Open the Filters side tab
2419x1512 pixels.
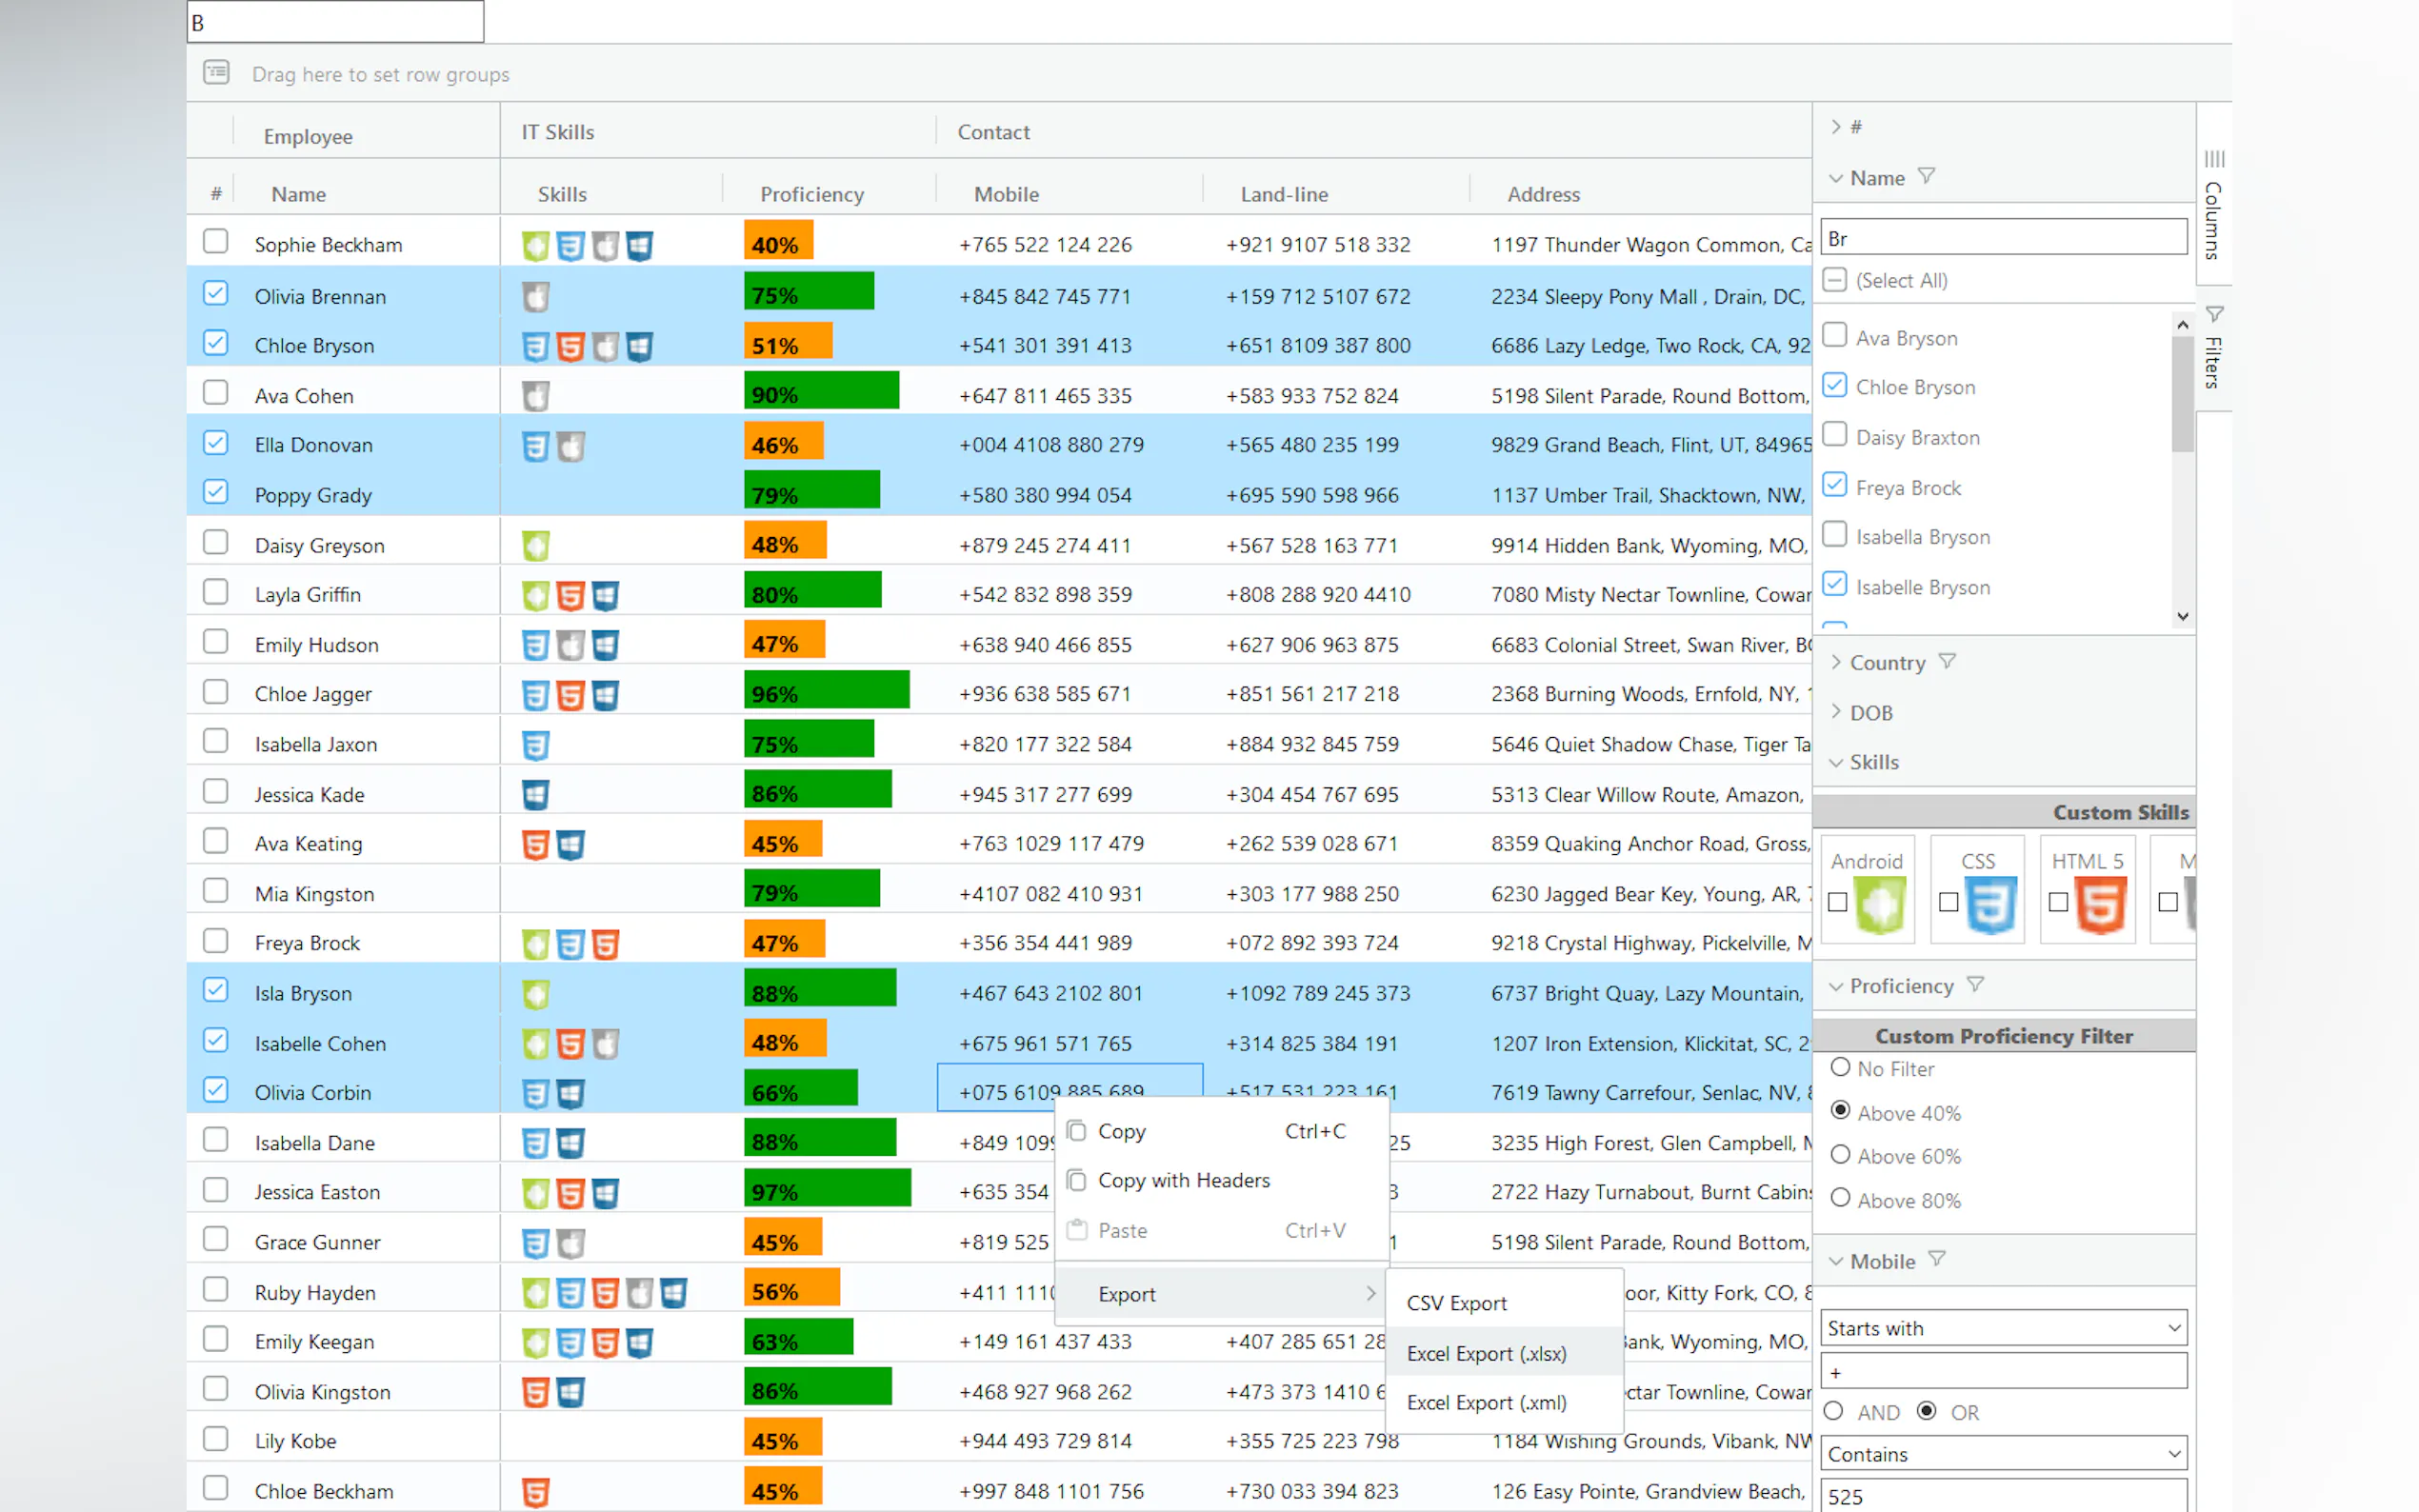[2214, 348]
